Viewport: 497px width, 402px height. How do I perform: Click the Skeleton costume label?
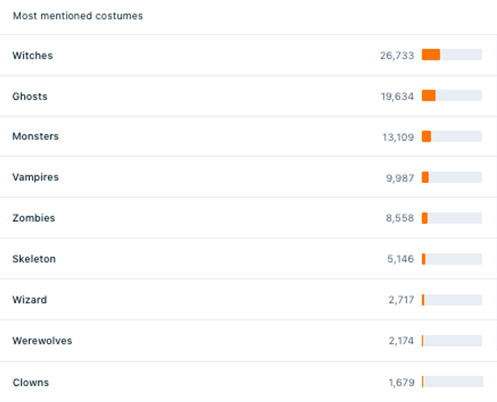pyautogui.click(x=34, y=259)
